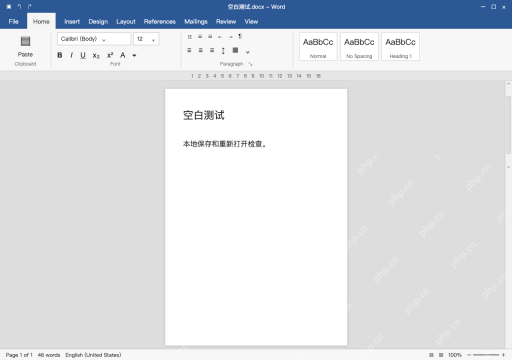Switch to the Home tab
Screen dimensions: 512x360
(41, 21)
